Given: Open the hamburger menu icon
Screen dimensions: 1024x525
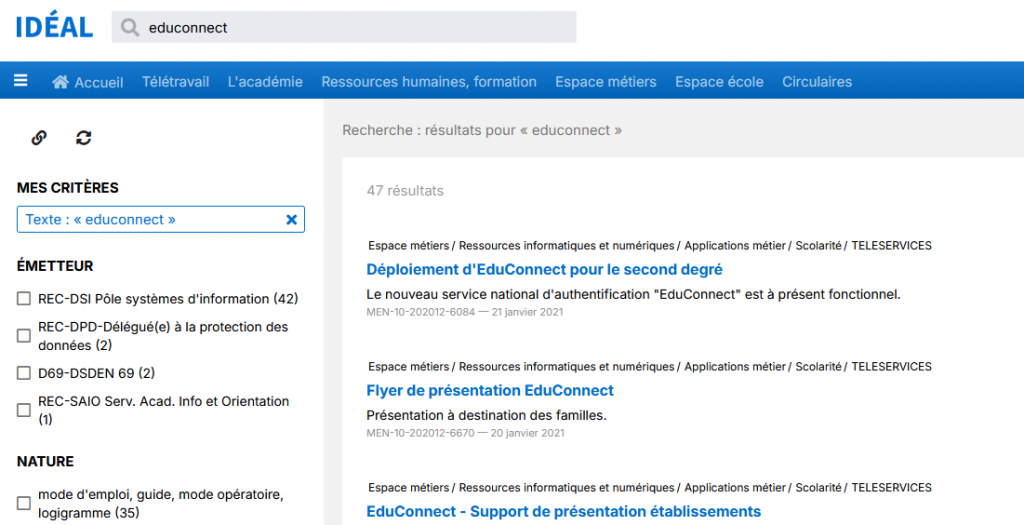Looking at the screenshot, I should (x=20, y=81).
